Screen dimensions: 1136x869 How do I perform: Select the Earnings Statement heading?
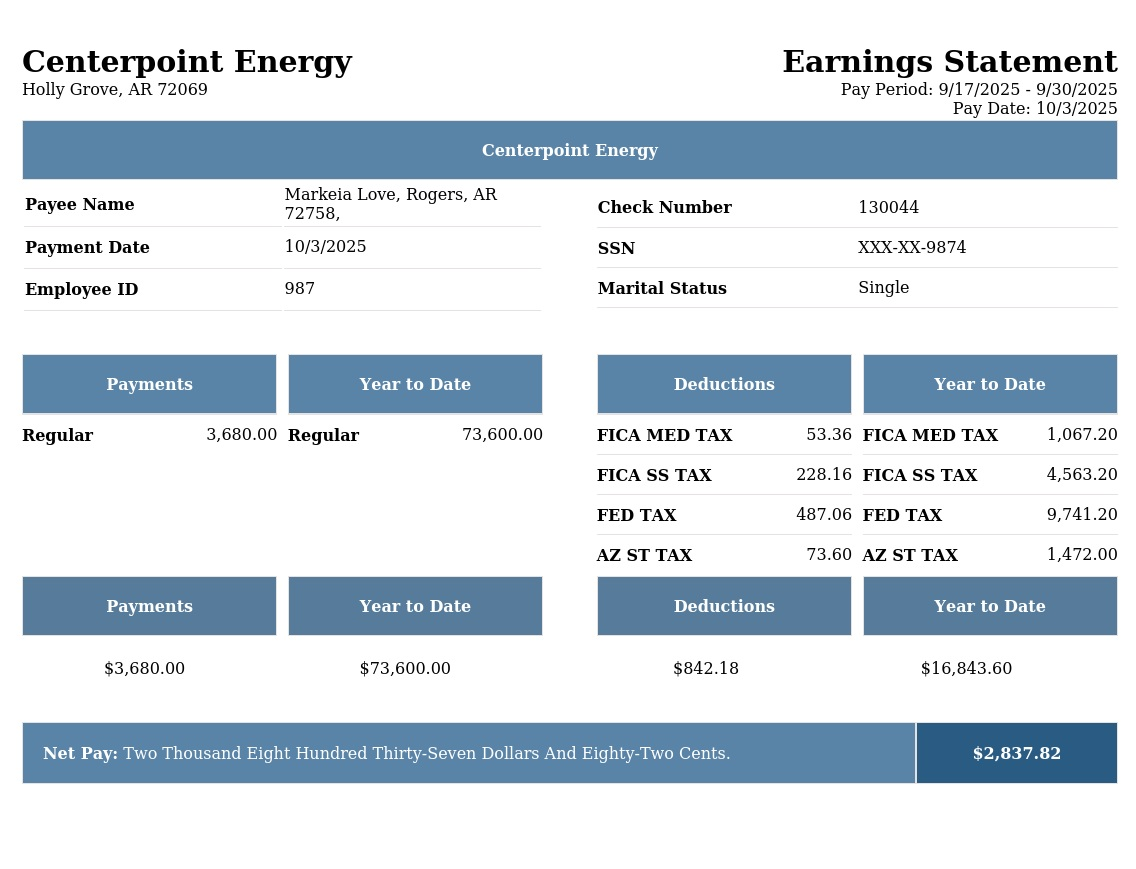950,62
